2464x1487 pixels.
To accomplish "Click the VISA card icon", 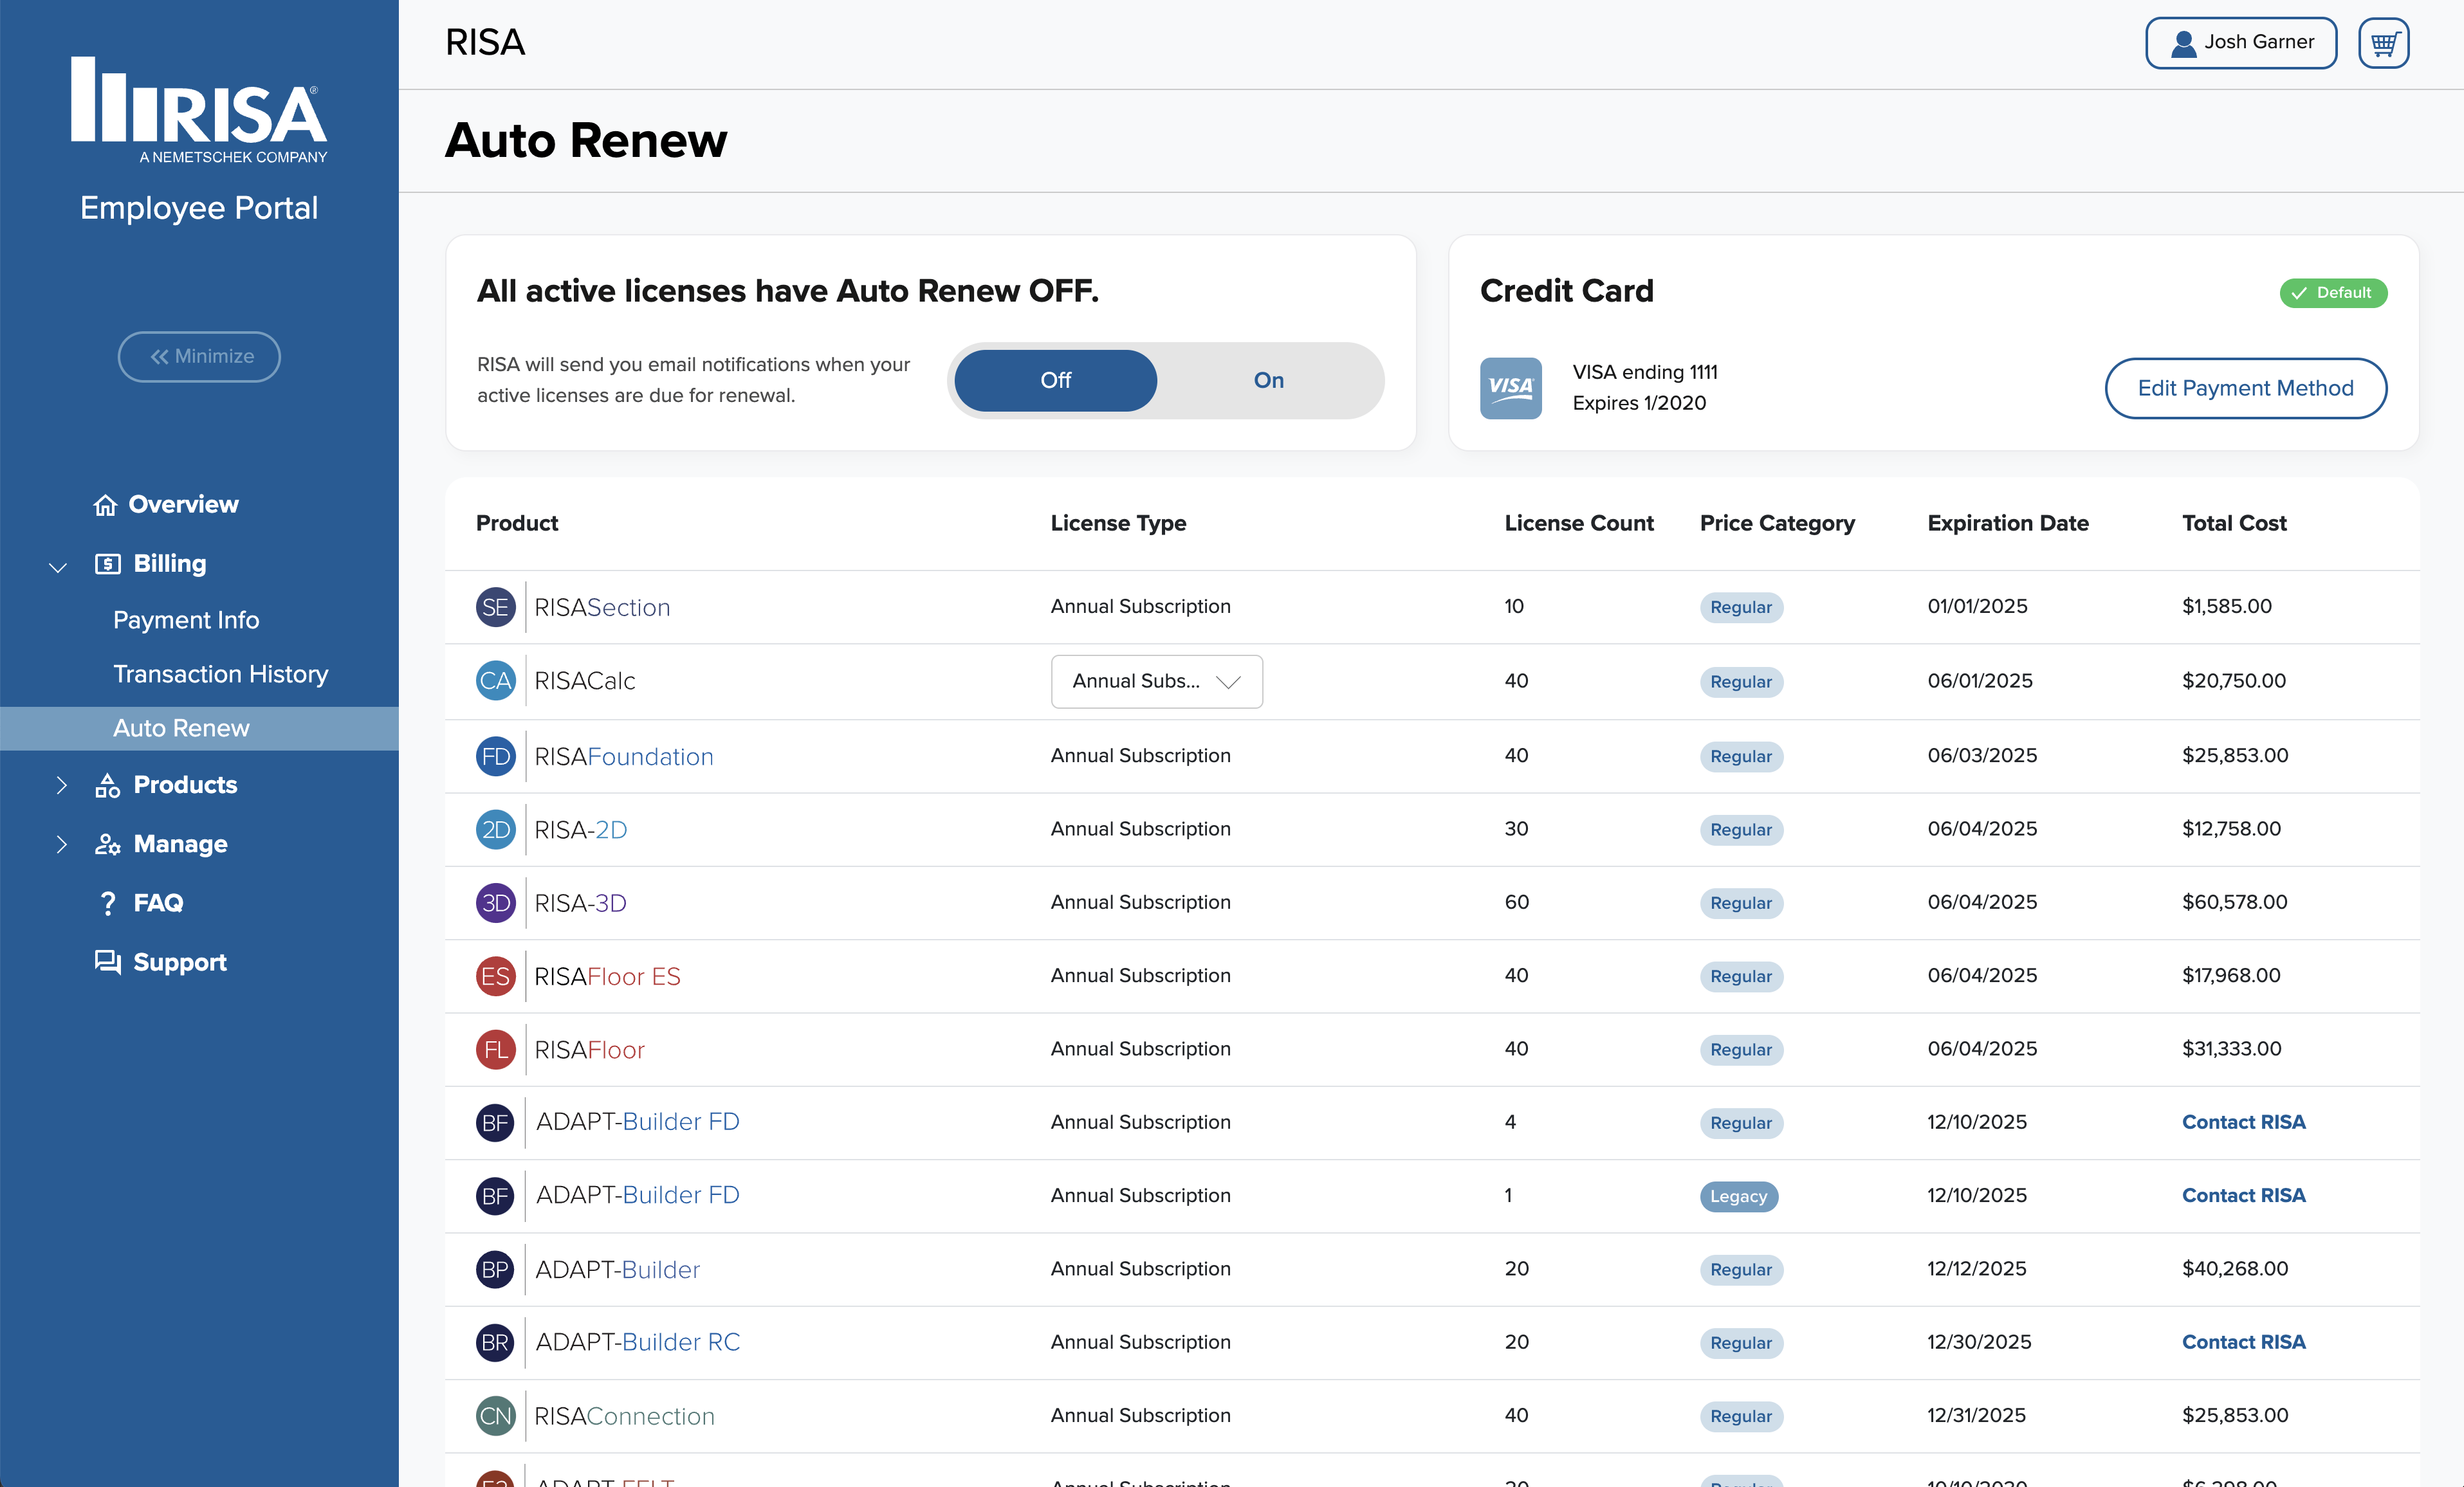I will [1510, 388].
